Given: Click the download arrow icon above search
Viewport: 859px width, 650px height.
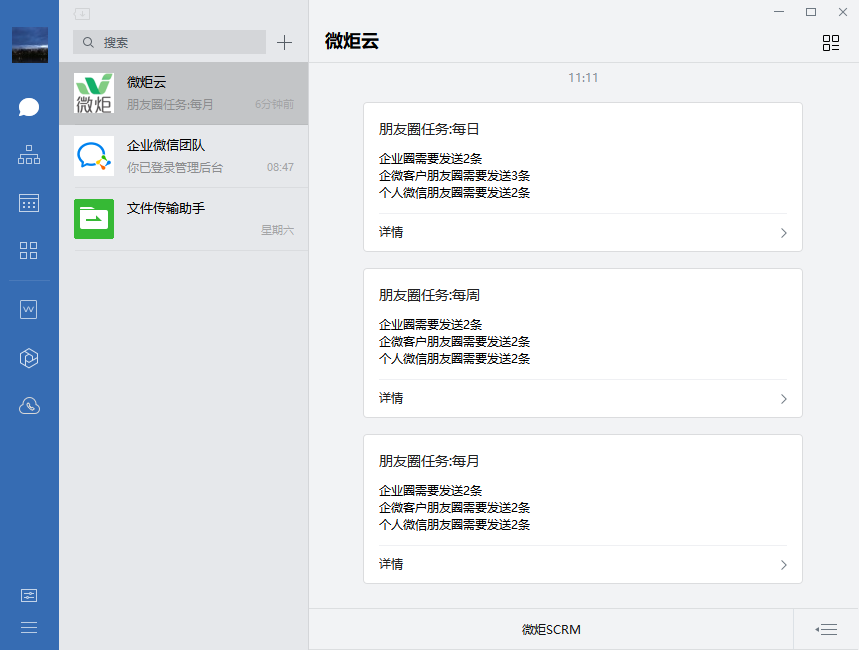Looking at the screenshot, I should [x=82, y=14].
